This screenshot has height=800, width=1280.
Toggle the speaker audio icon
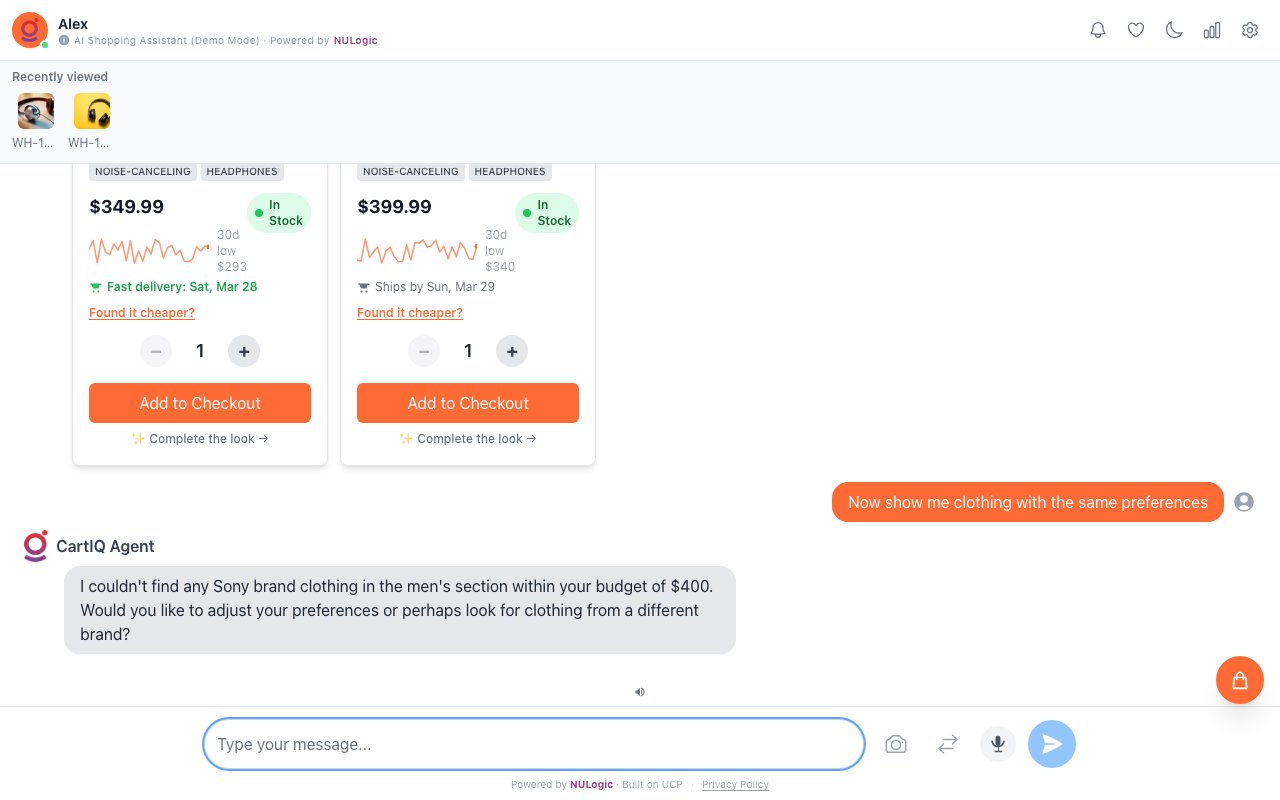point(640,691)
